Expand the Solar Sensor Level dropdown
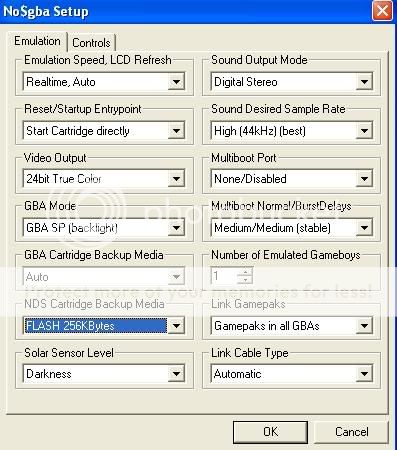 [x=104, y=374]
